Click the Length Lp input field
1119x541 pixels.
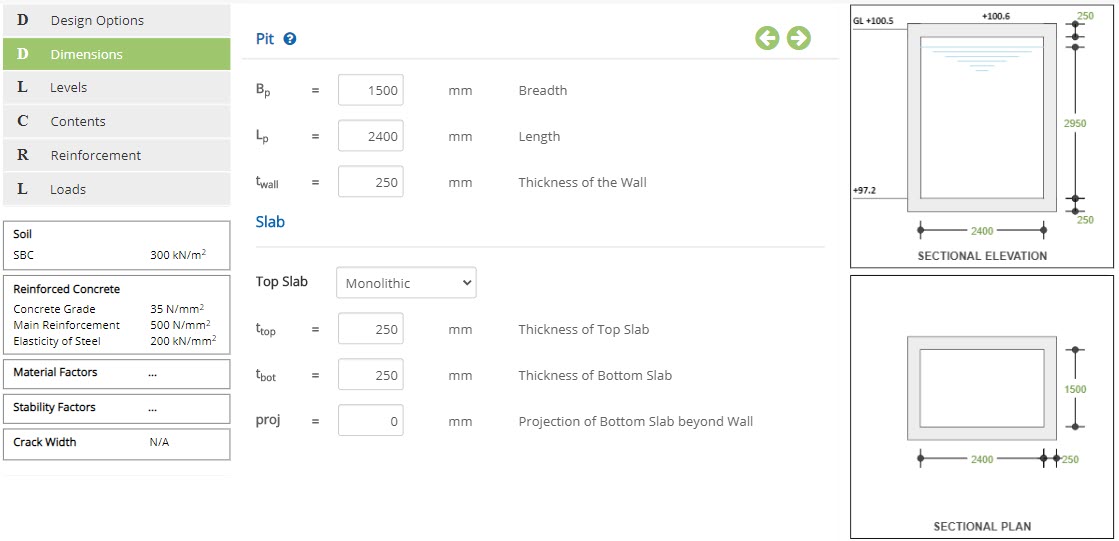370,136
